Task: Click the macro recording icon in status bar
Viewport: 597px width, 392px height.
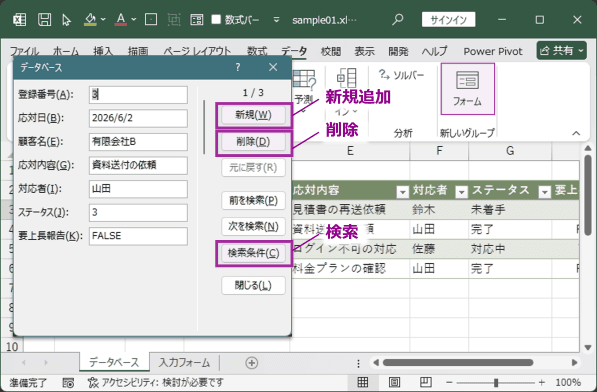Action: click(68, 382)
